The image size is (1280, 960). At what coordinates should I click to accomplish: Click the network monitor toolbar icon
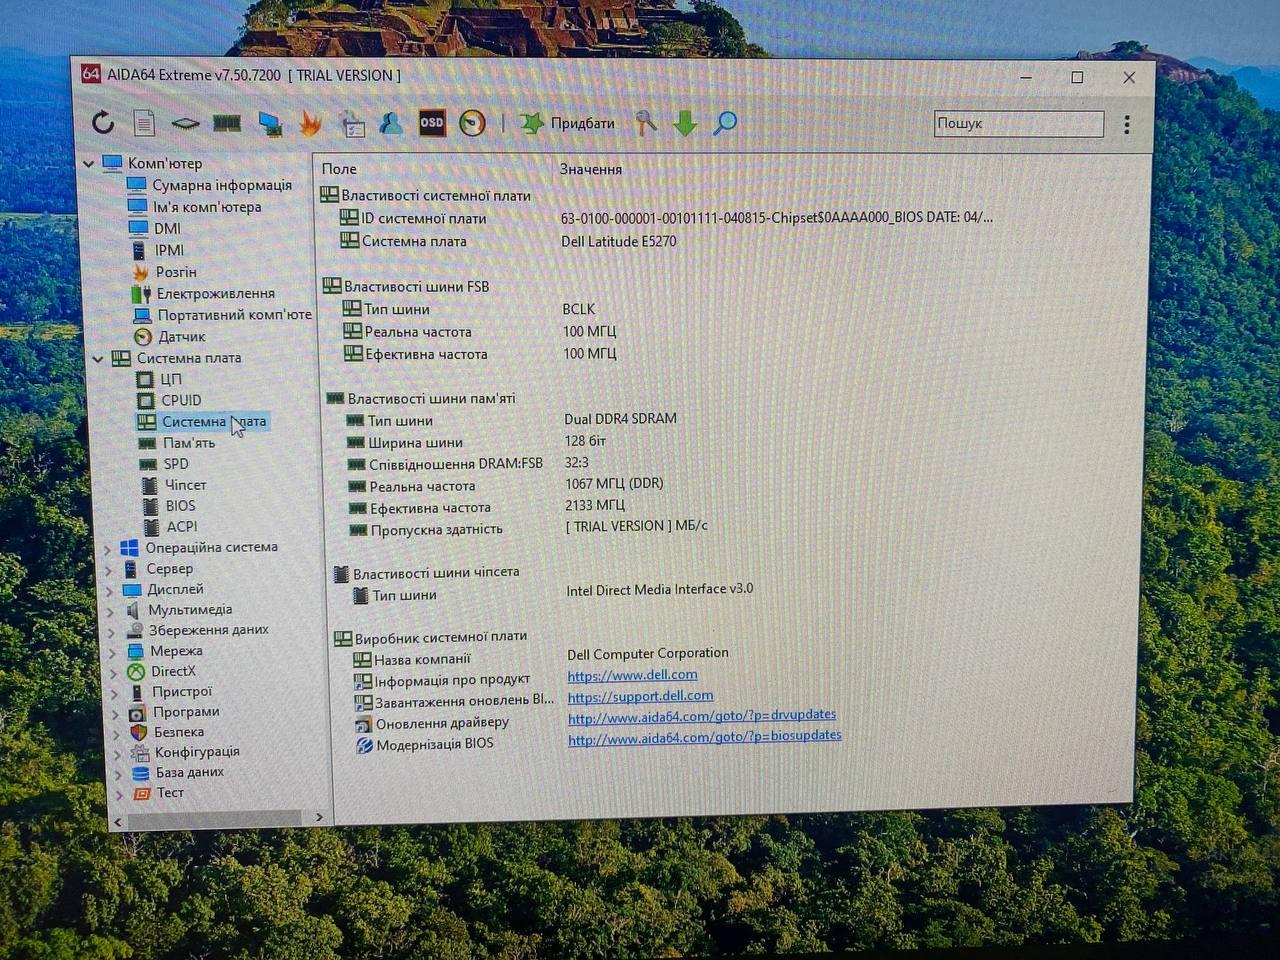click(269, 123)
